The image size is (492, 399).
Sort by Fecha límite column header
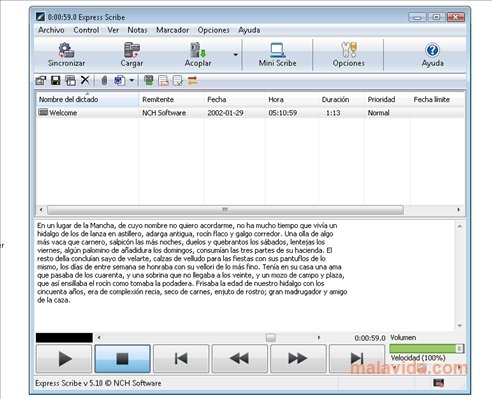coord(437,99)
